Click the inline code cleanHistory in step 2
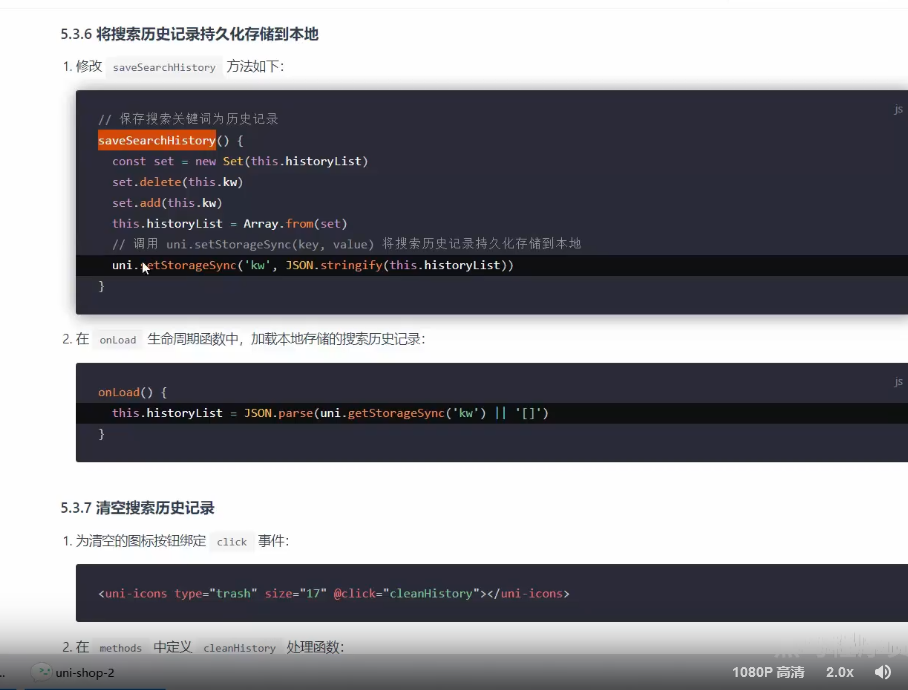 tap(239, 648)
